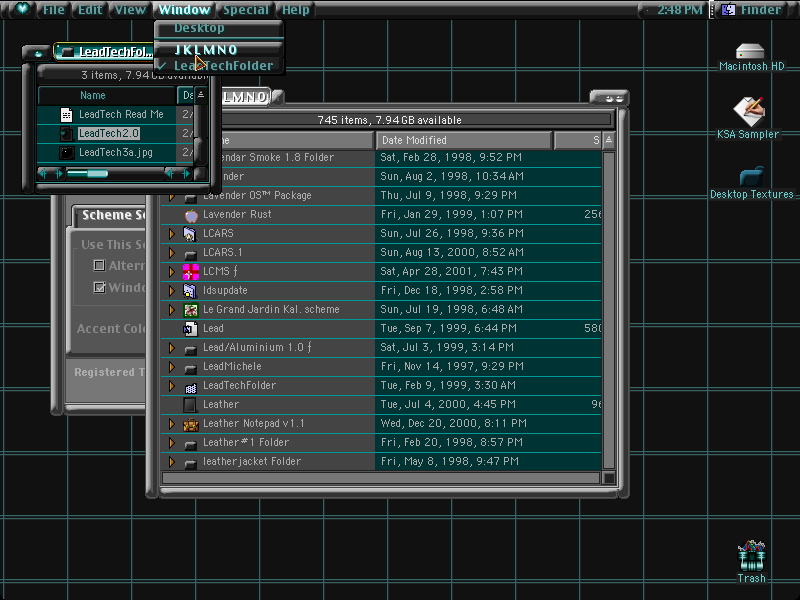Click the Leather #1 Folder icon
Viewport: 800px width, 600px height.
[190, 444]
